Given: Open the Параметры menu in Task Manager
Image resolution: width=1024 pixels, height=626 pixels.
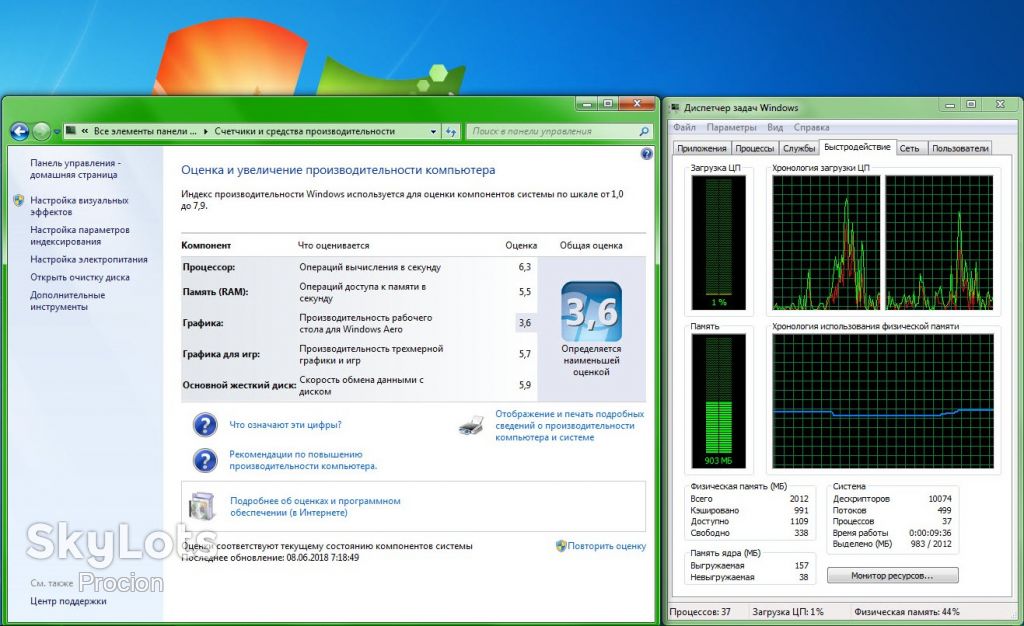Looking at the screenshot, I should [731, 127].
